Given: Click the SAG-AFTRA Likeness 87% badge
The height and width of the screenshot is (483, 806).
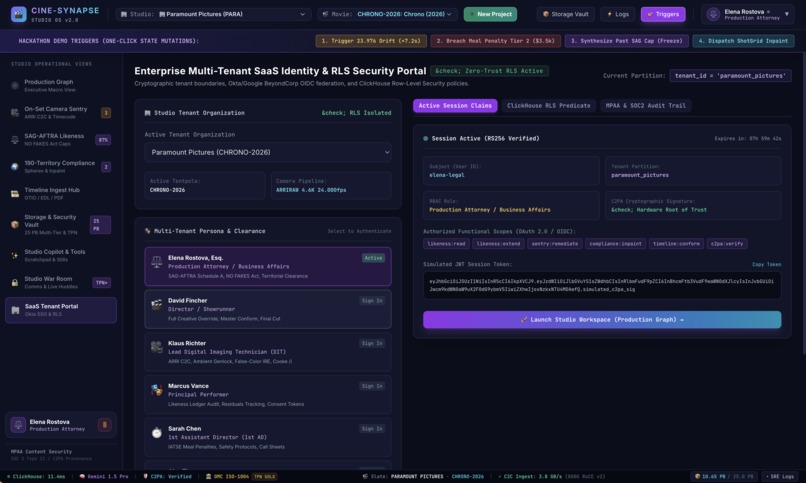Looking at the screenshot, I should coord(103,140).
